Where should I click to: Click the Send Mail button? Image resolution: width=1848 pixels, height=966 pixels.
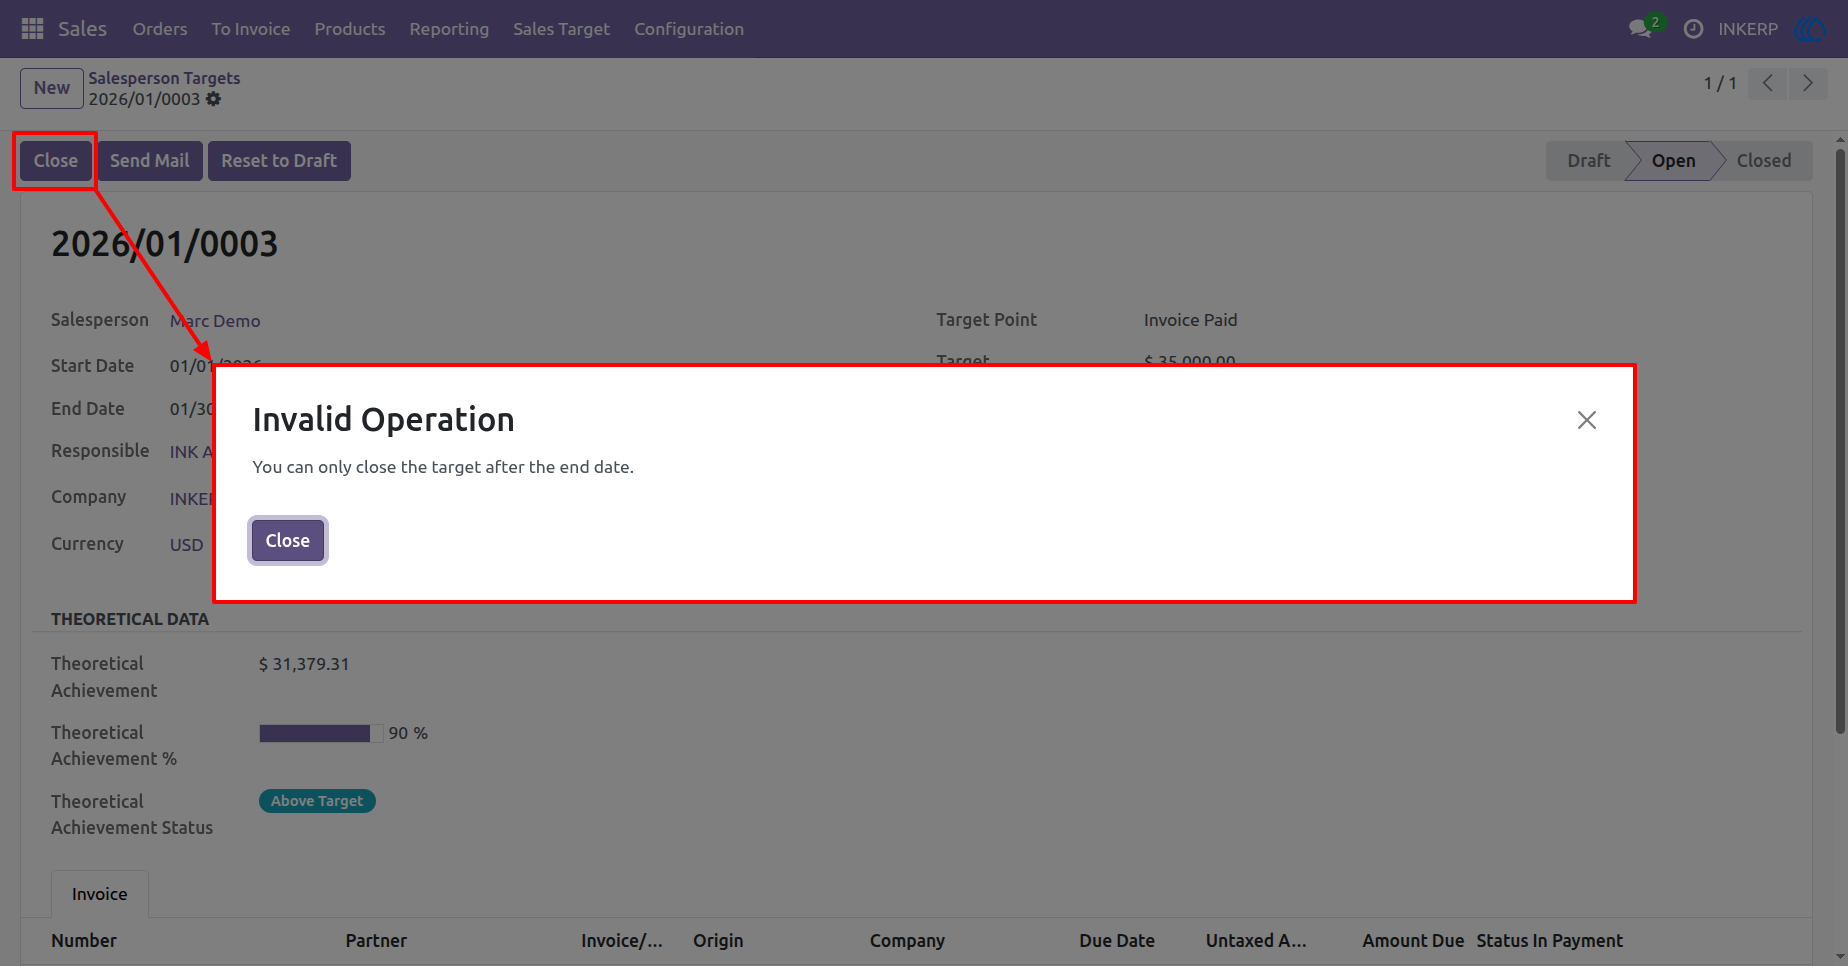(150, 161)
